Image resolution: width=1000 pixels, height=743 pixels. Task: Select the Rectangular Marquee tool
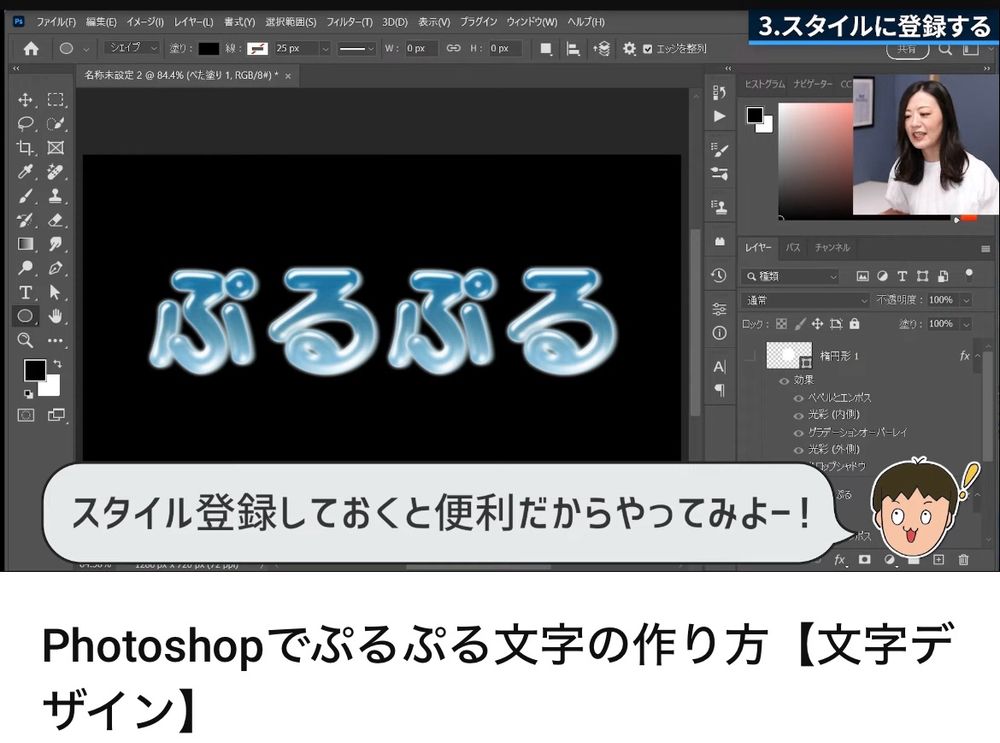(x=55, y=99)
